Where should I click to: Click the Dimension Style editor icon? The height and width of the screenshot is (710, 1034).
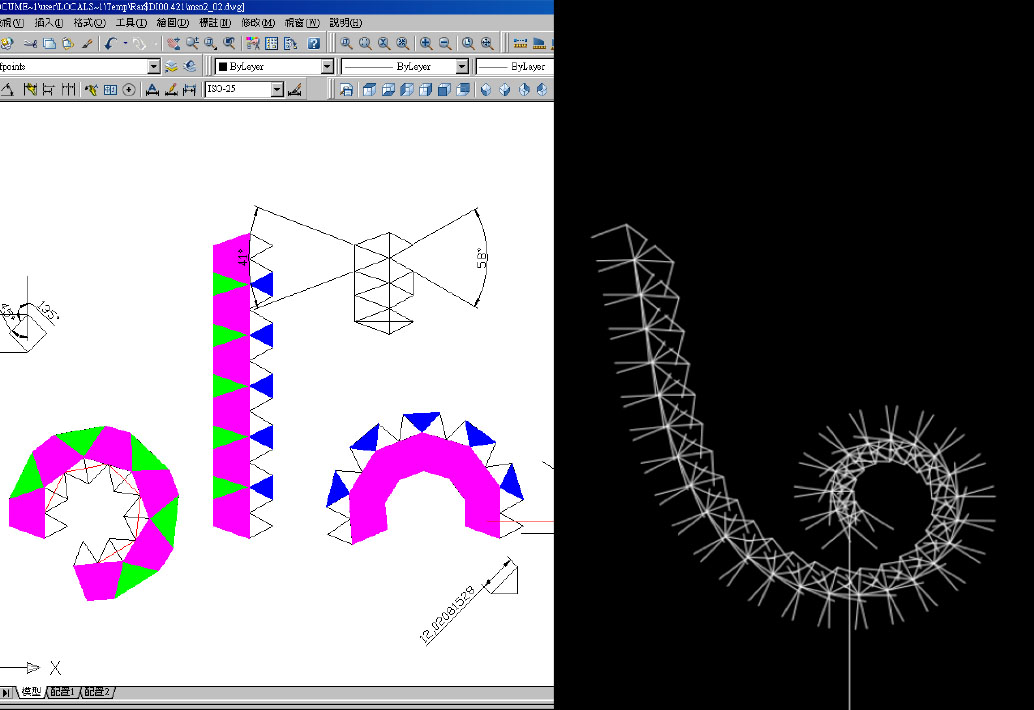click(x=294, y=90)
